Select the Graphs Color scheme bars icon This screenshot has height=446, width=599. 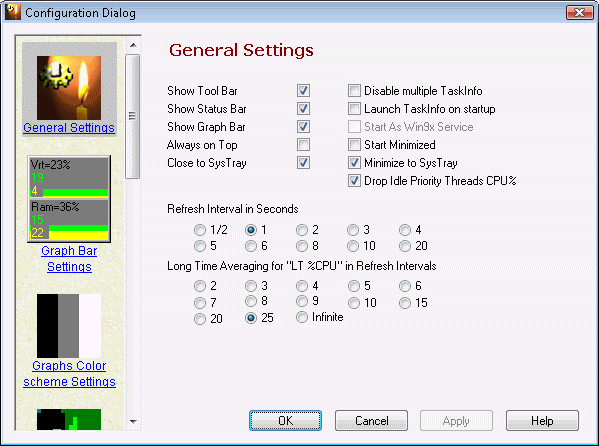(69, 326)
